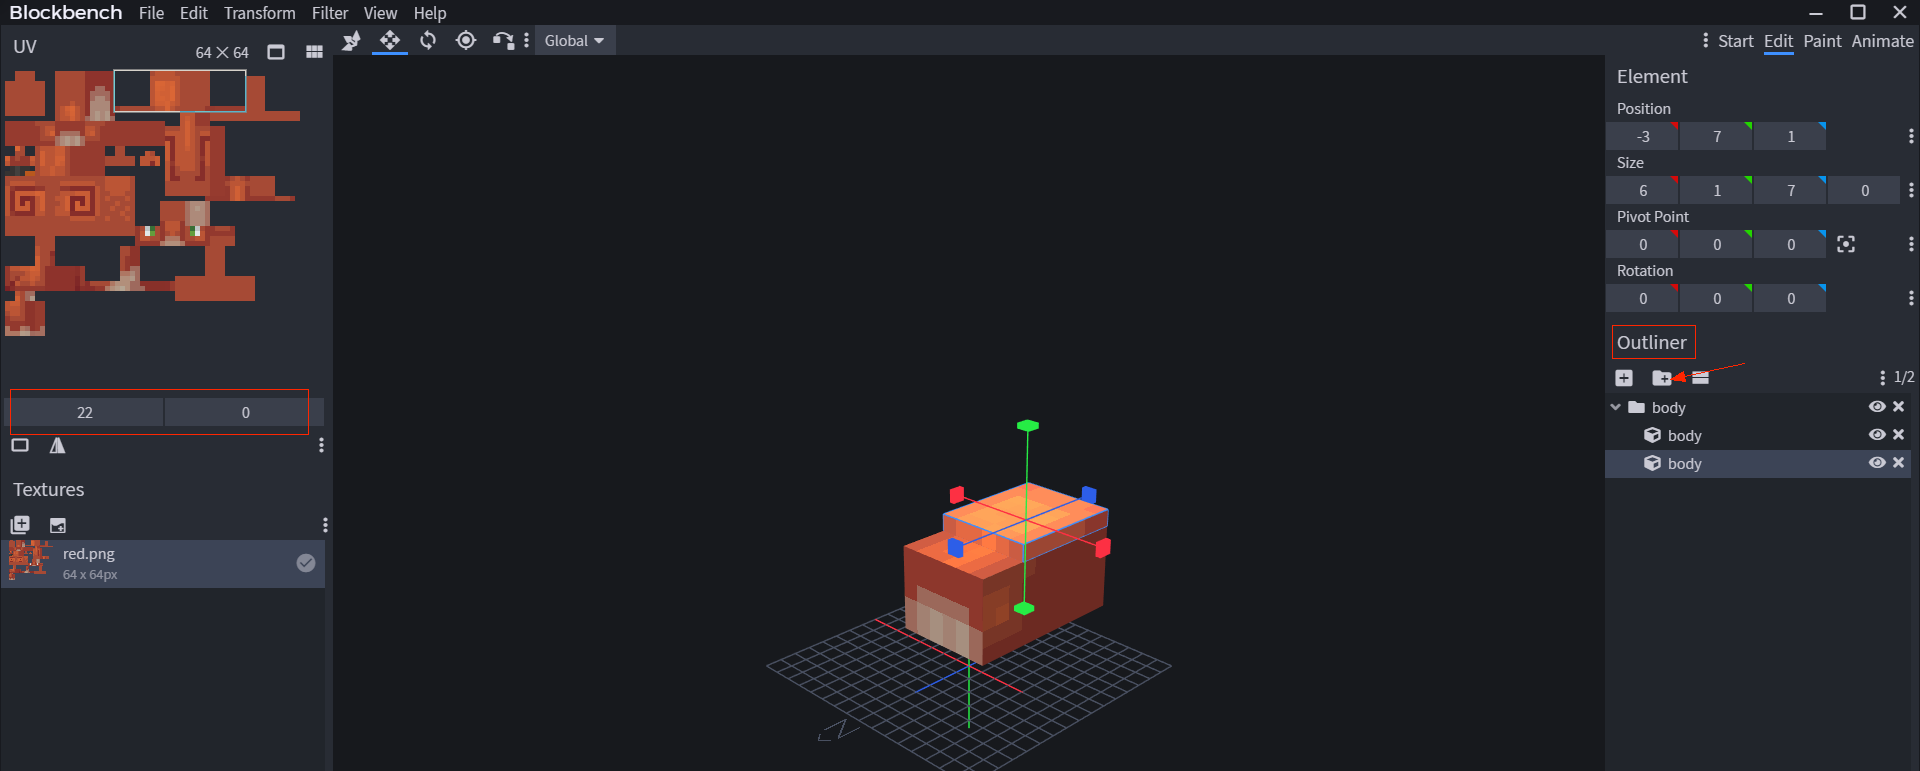Screen dimensions: 1920x771
Task: Click the UV offset field showing 22
Action: pos(86,412)
